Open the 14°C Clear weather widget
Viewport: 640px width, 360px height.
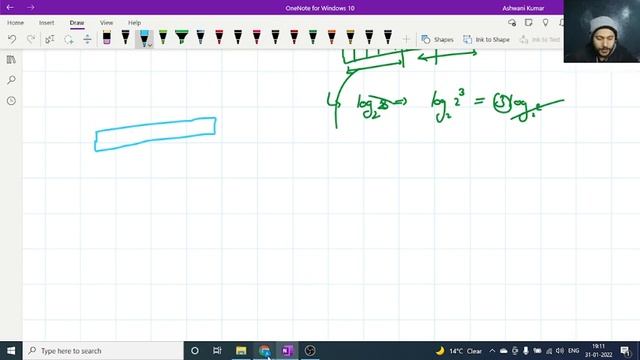coord(458,351)
